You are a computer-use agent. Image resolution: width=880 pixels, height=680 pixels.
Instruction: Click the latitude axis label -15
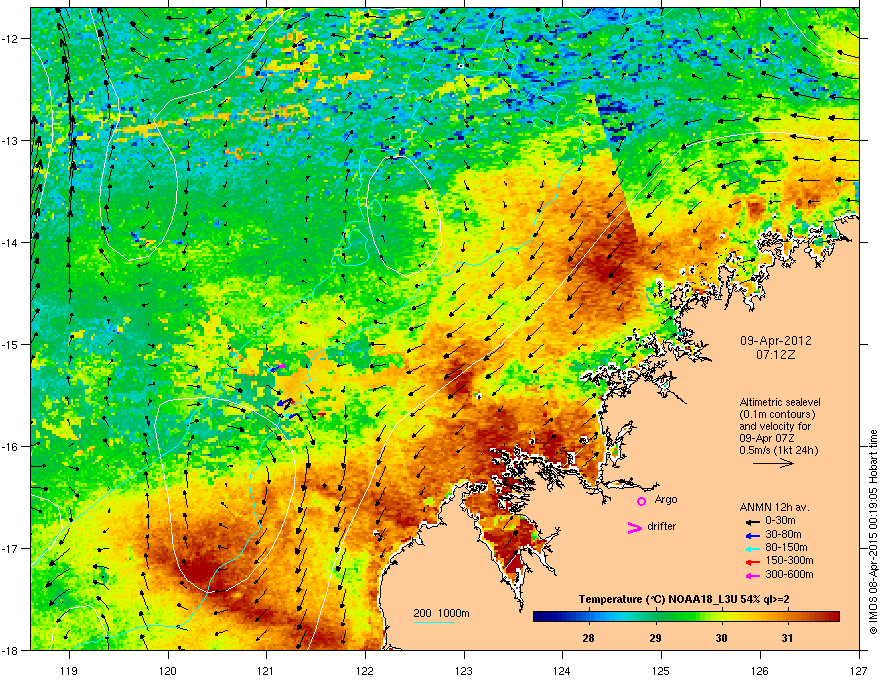click(x=10, y=344)
